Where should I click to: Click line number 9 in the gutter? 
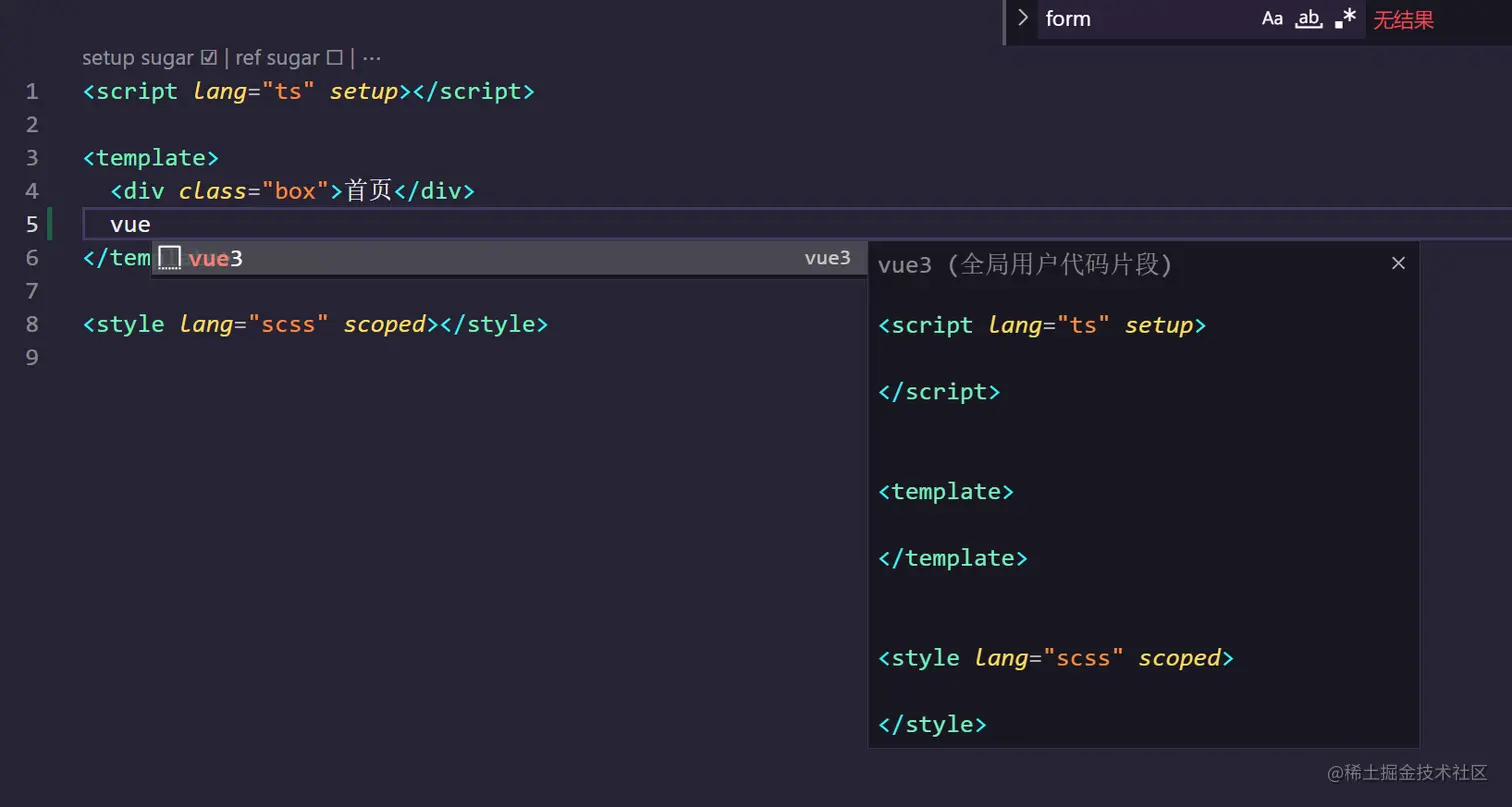coord(32,357)
